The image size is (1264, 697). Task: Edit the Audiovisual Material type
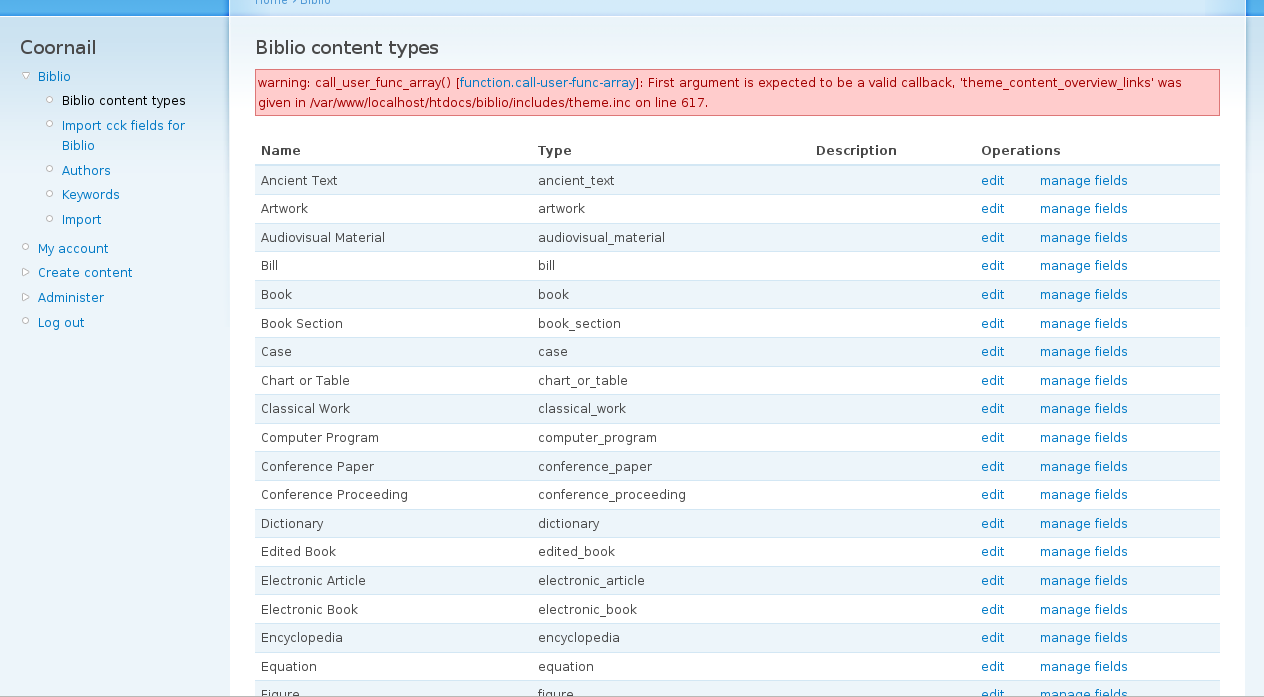click(x=992, y=238)
